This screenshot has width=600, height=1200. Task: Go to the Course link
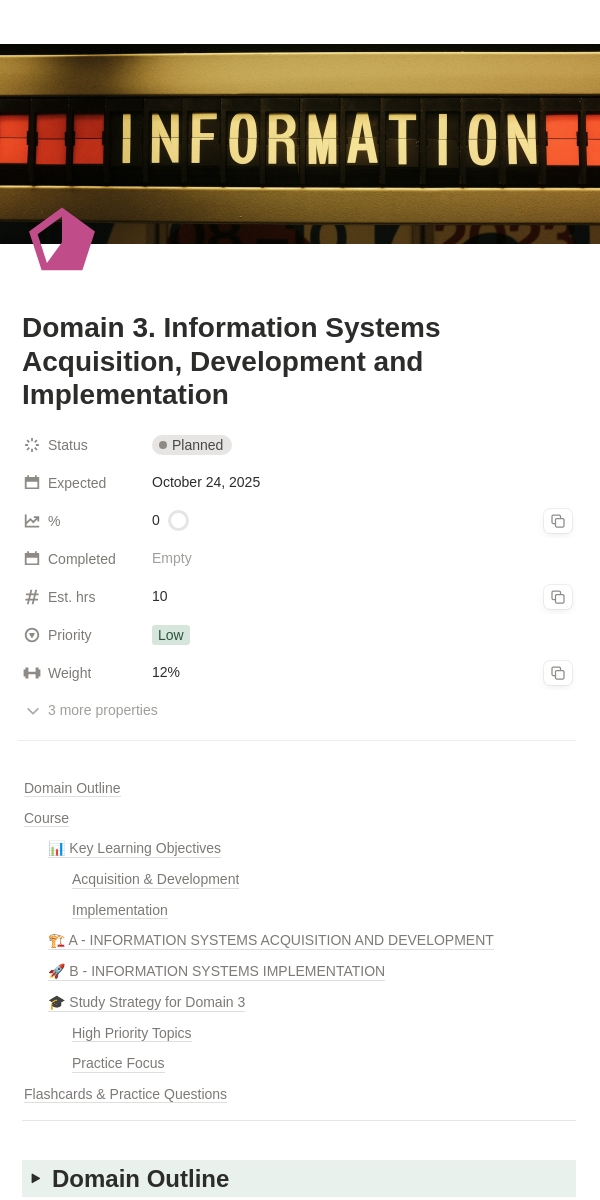(46, 818)
